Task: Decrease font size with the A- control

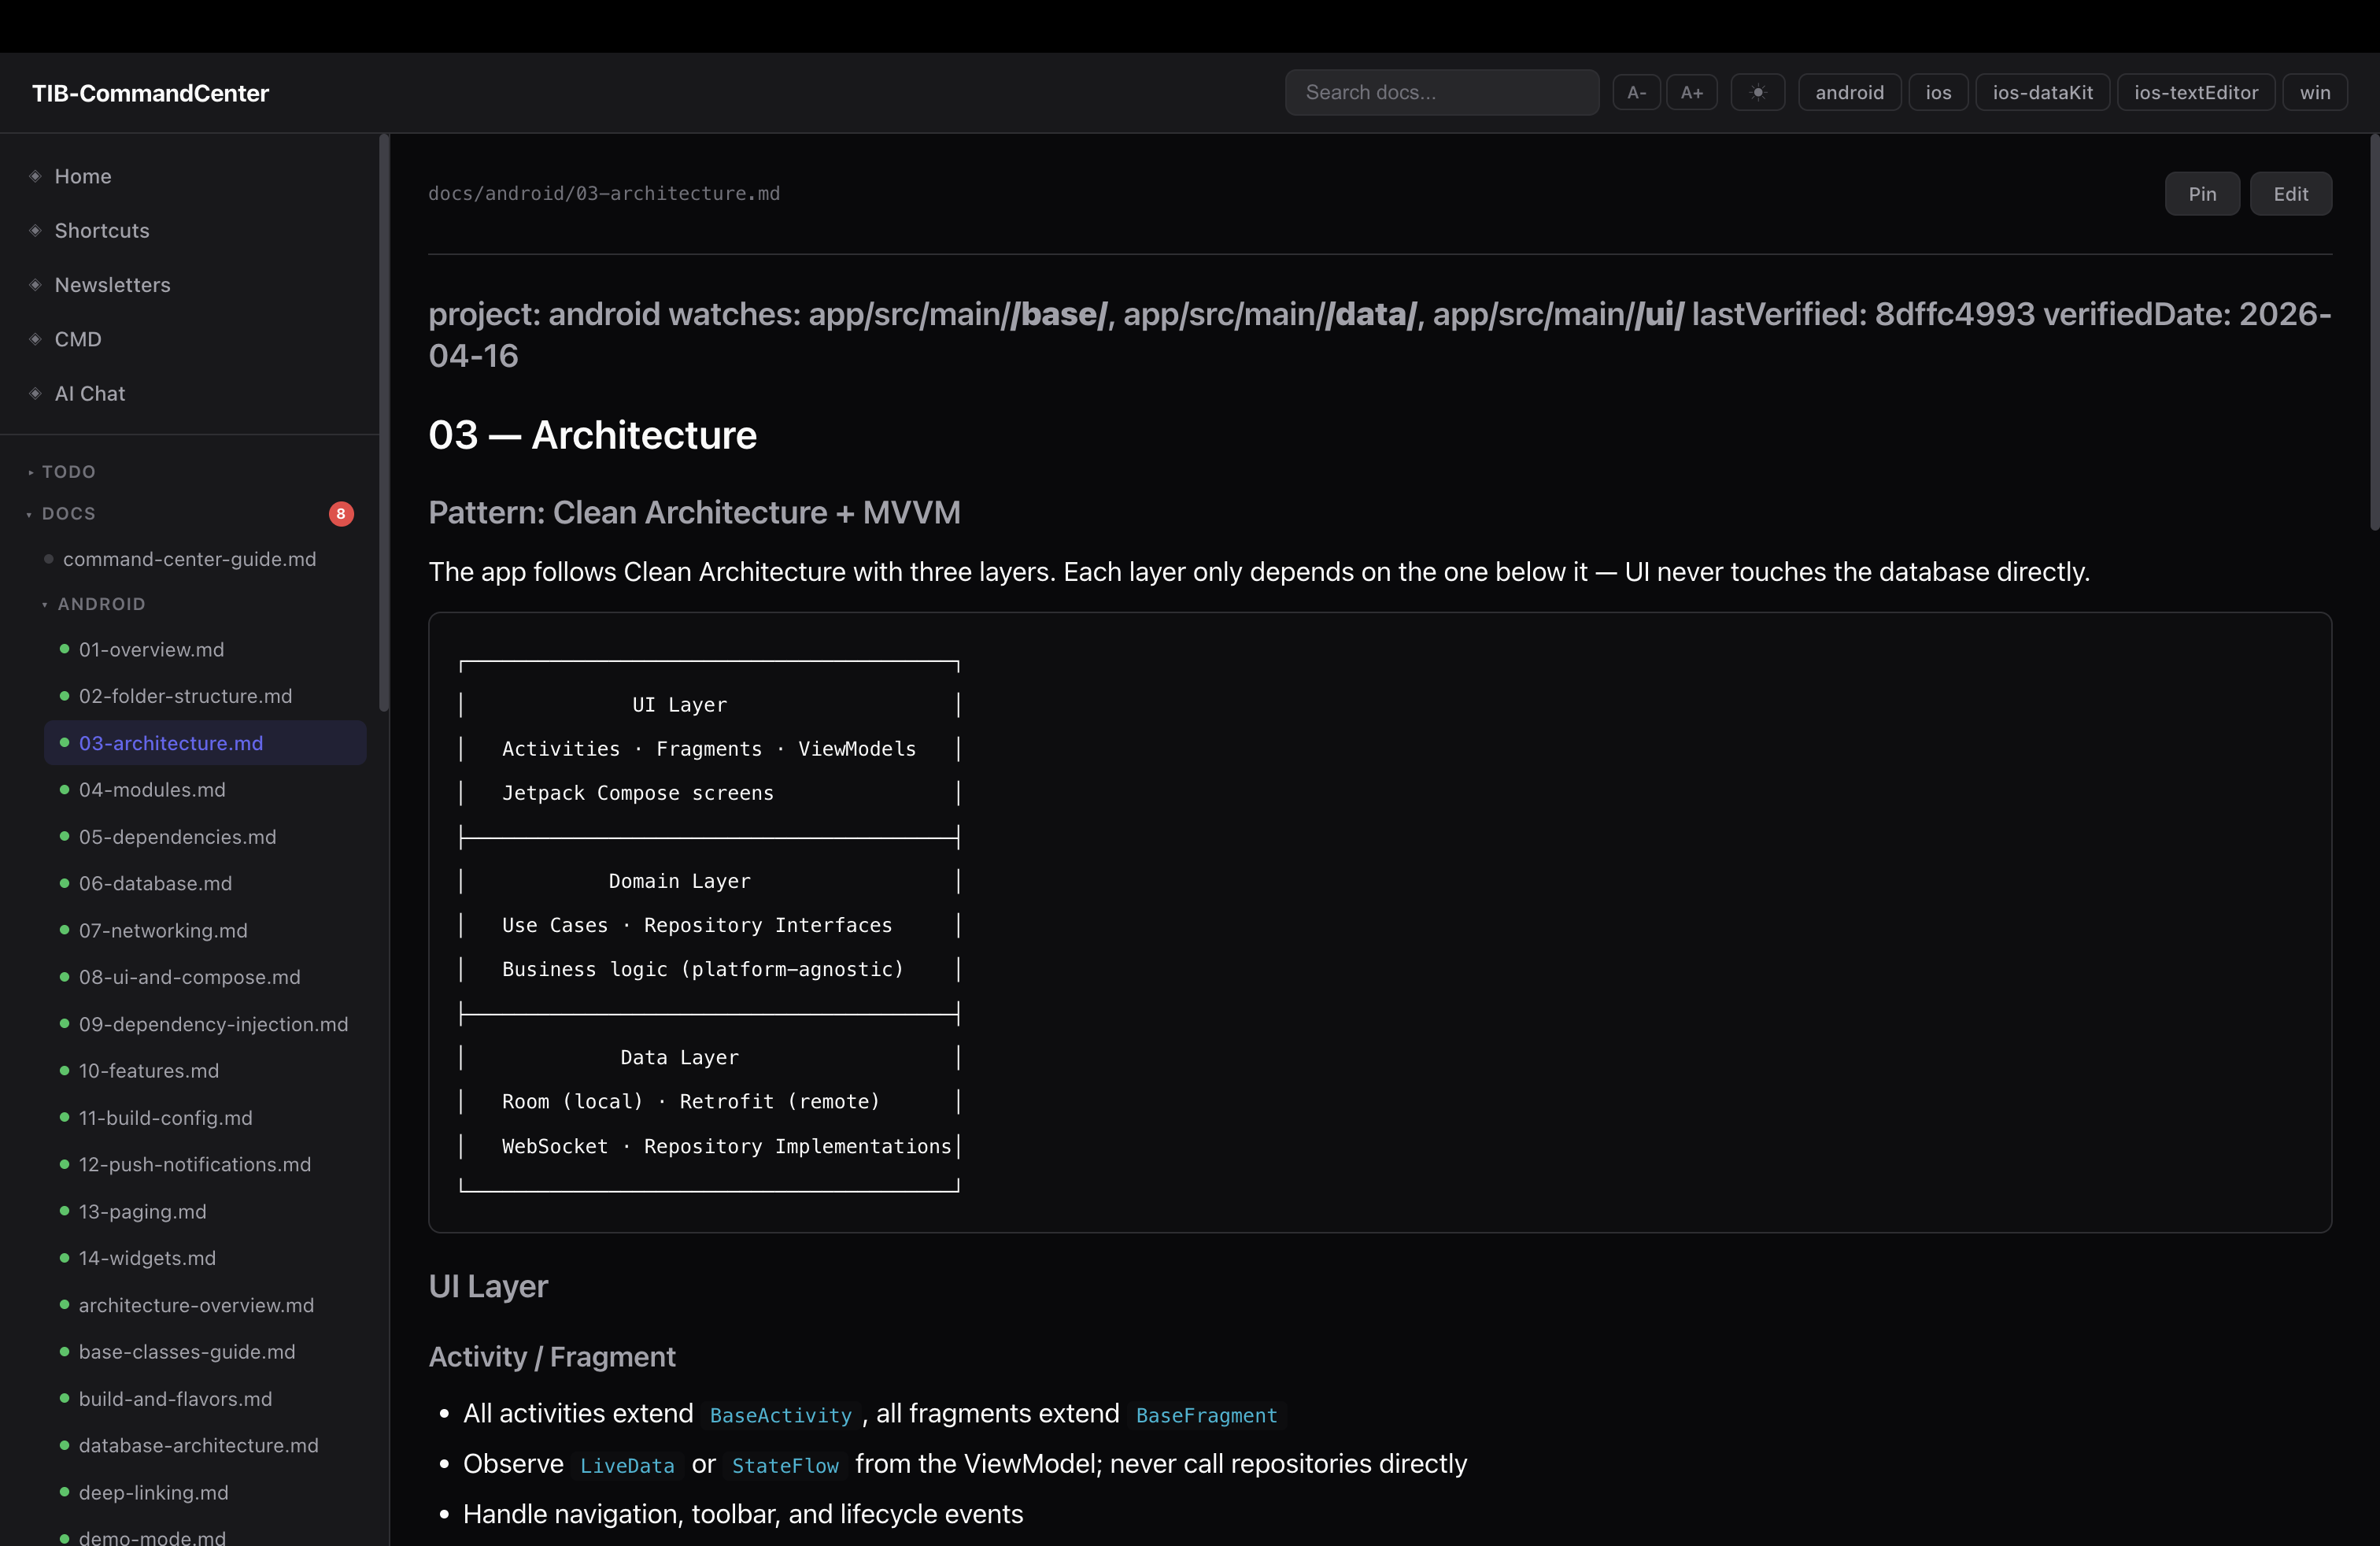Action: tap(1637, 92)
